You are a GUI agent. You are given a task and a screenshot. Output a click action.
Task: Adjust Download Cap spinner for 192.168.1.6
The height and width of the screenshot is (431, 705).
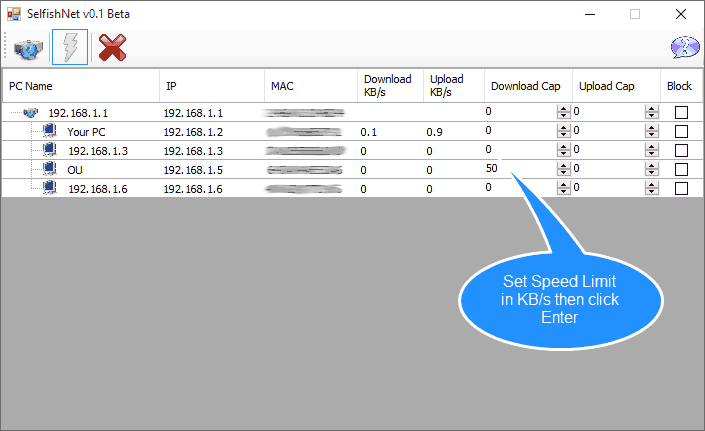[563, 188]
